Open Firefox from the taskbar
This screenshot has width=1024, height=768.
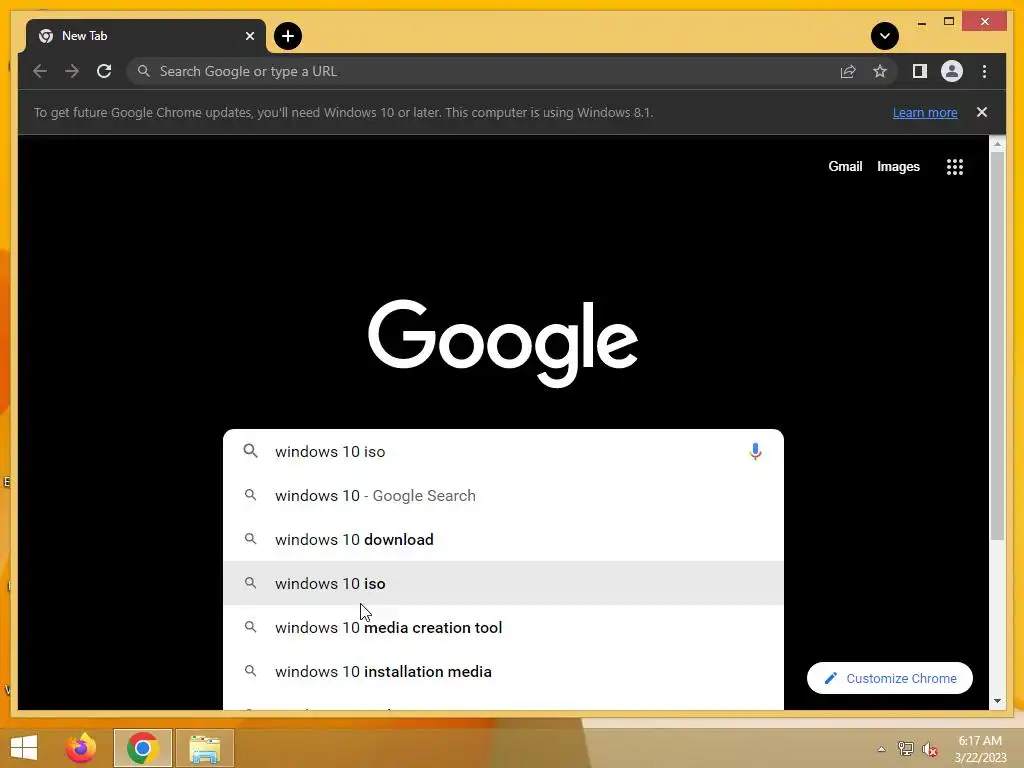(81, 748)
